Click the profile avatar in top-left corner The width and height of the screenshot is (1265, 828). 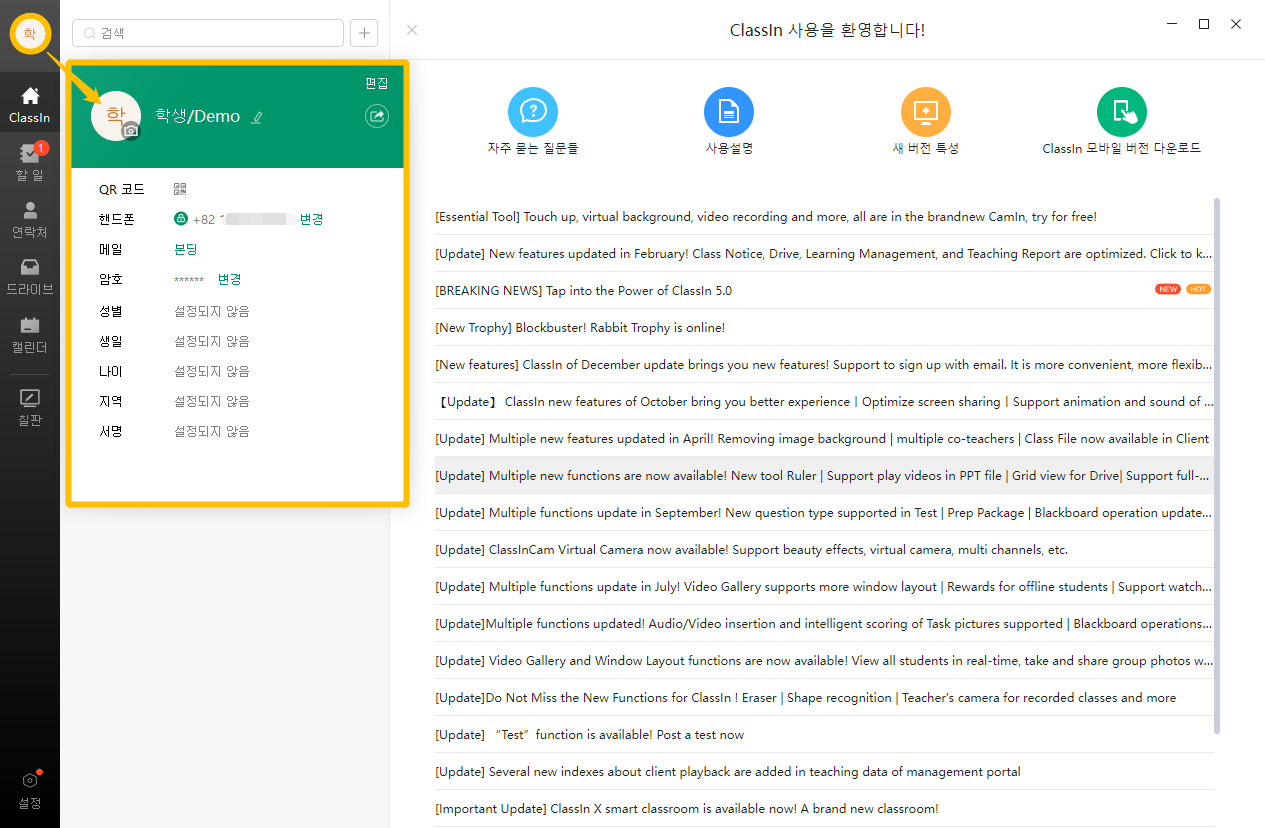tap(29, 34)
